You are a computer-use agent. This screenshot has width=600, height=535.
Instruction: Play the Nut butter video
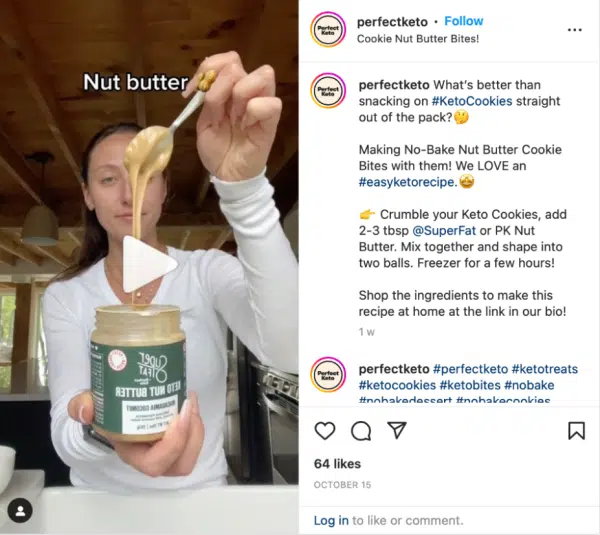coord(150,264)
